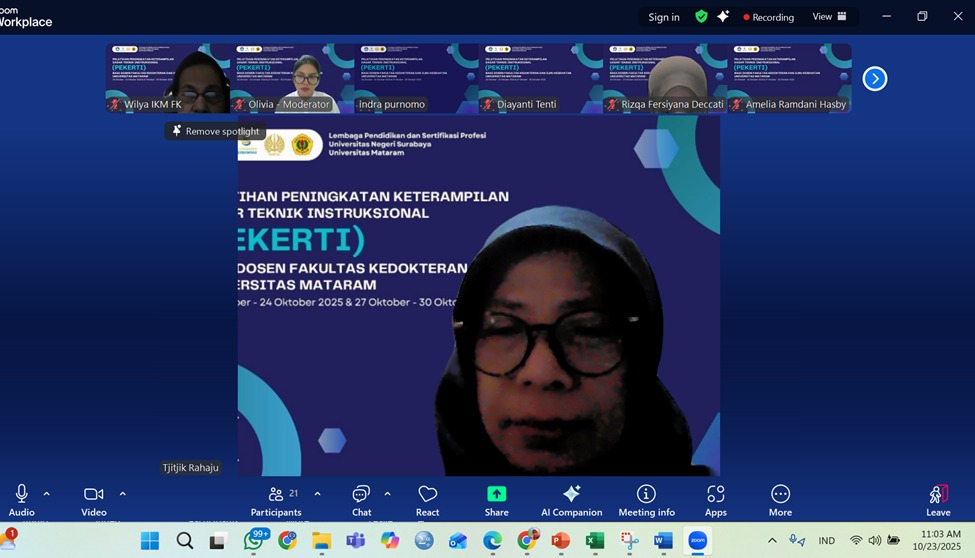
Task: Open the View layout menu
Action: (829, 17)
